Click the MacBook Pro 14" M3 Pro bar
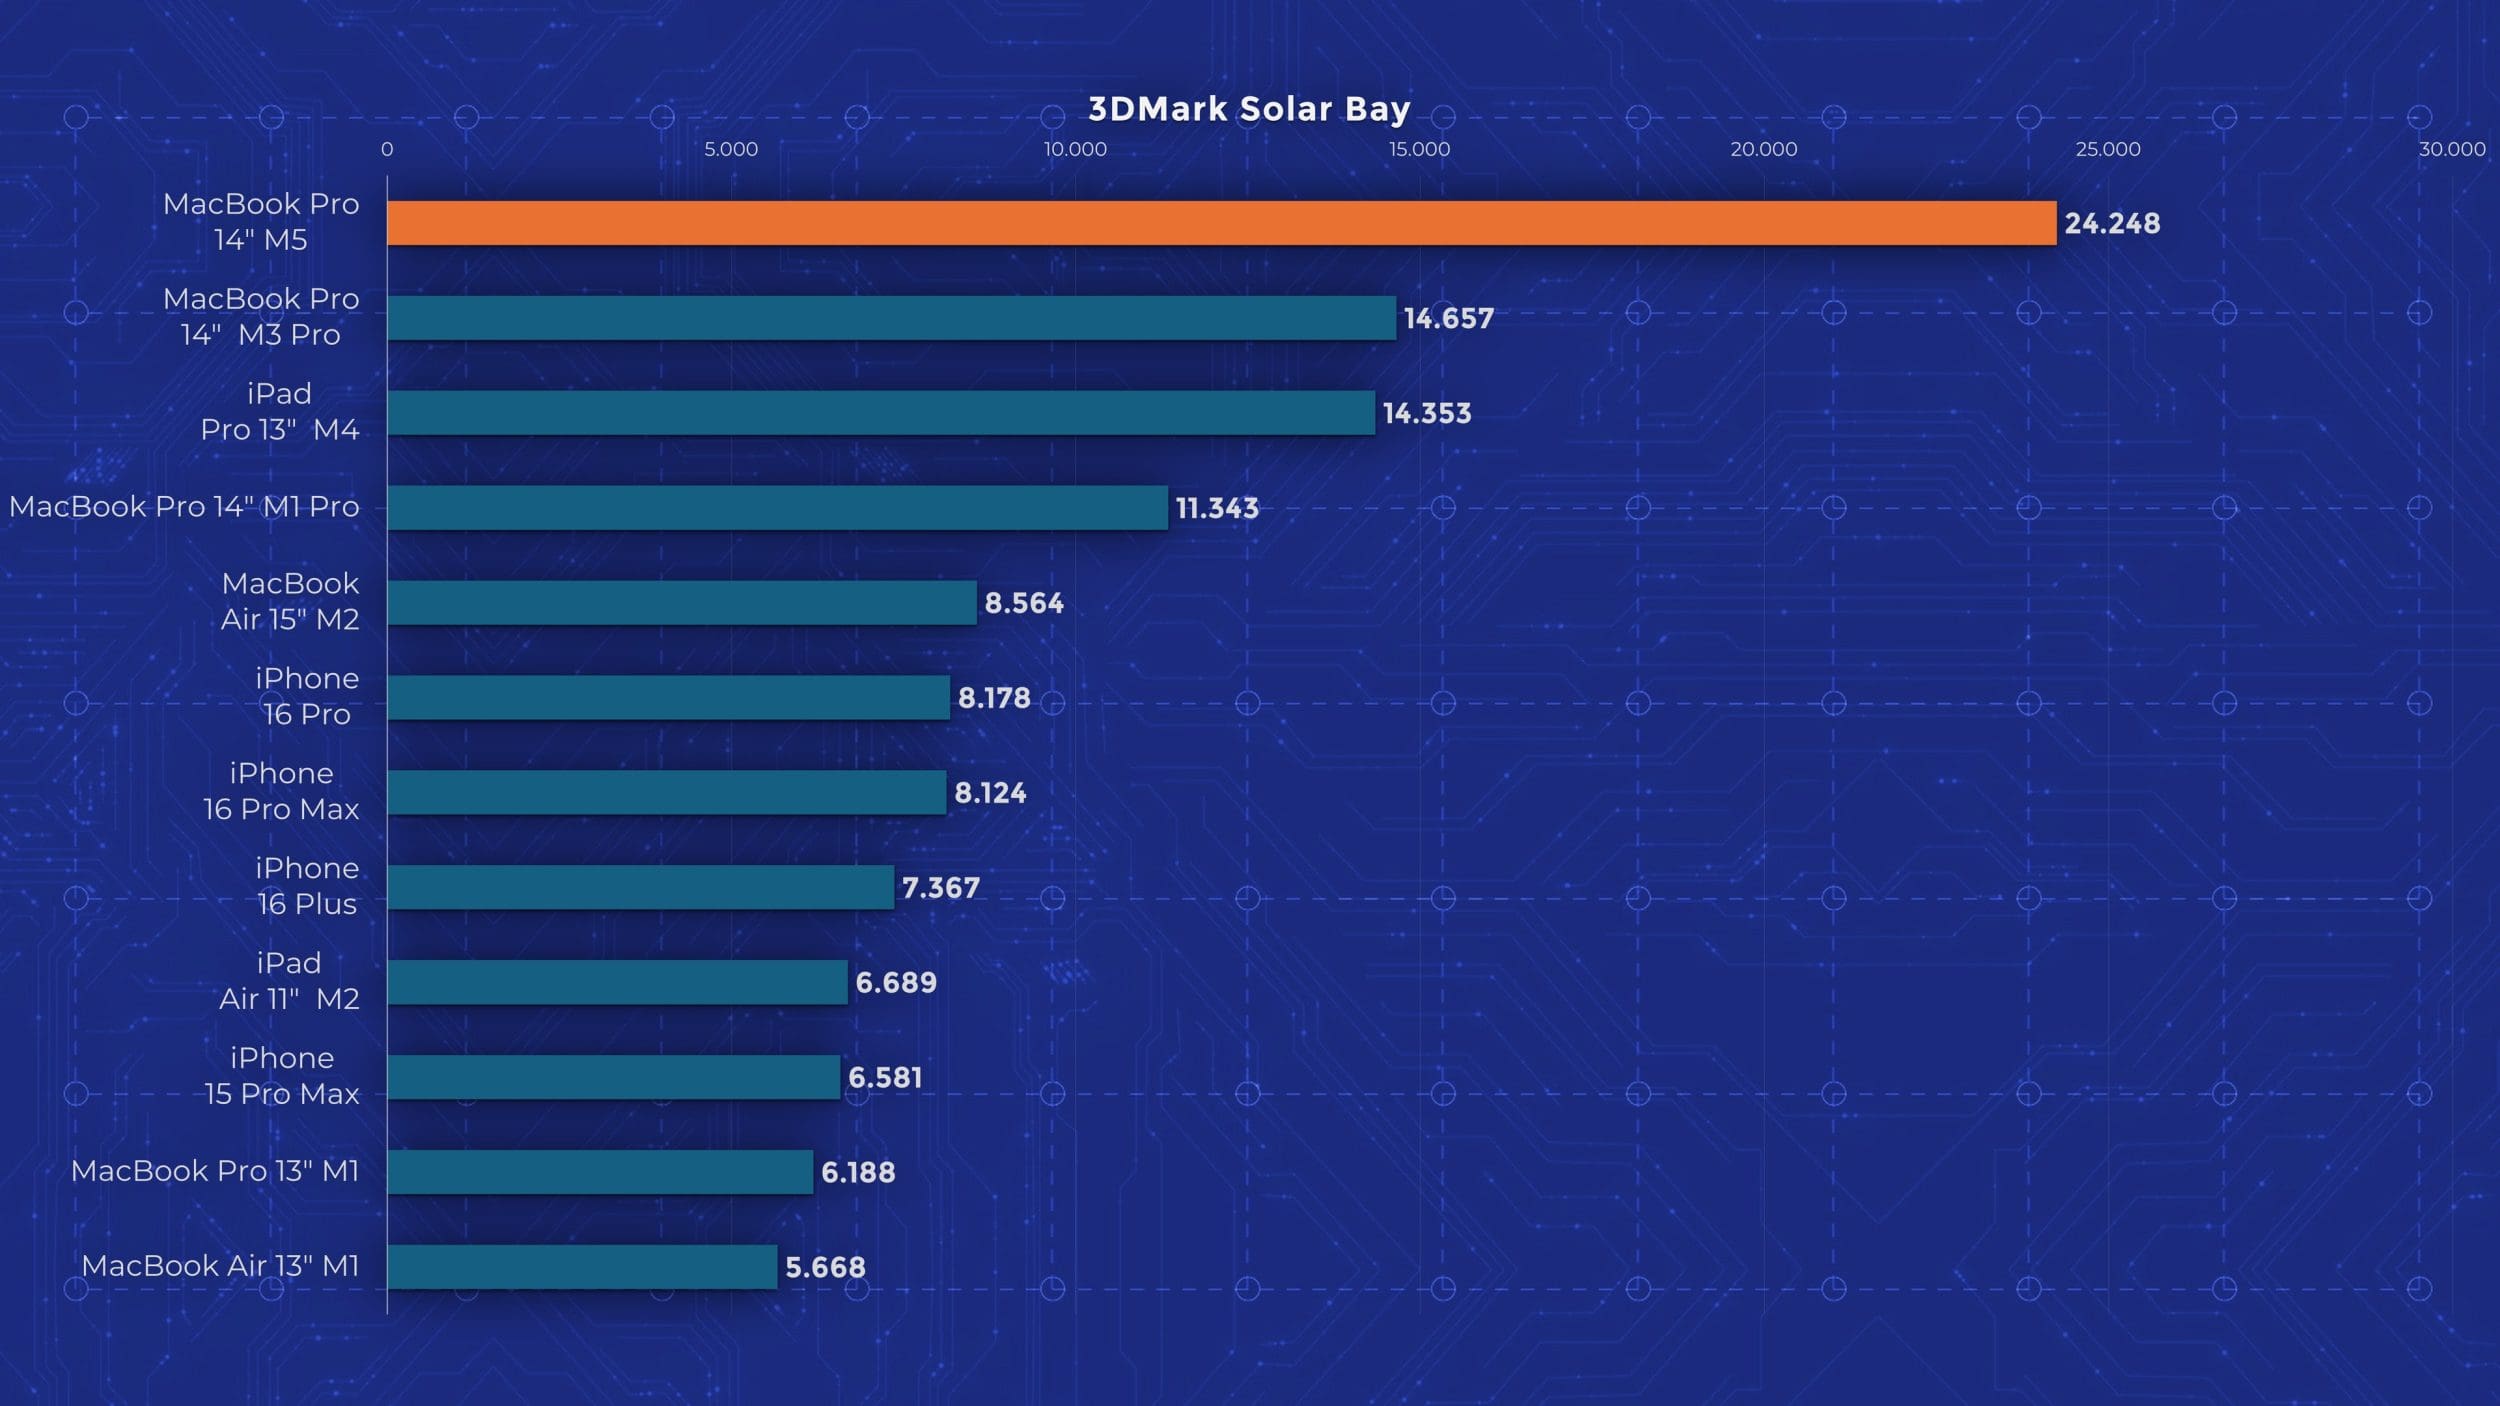This screenshot has width=2500, height=1406. coord(891,318)
